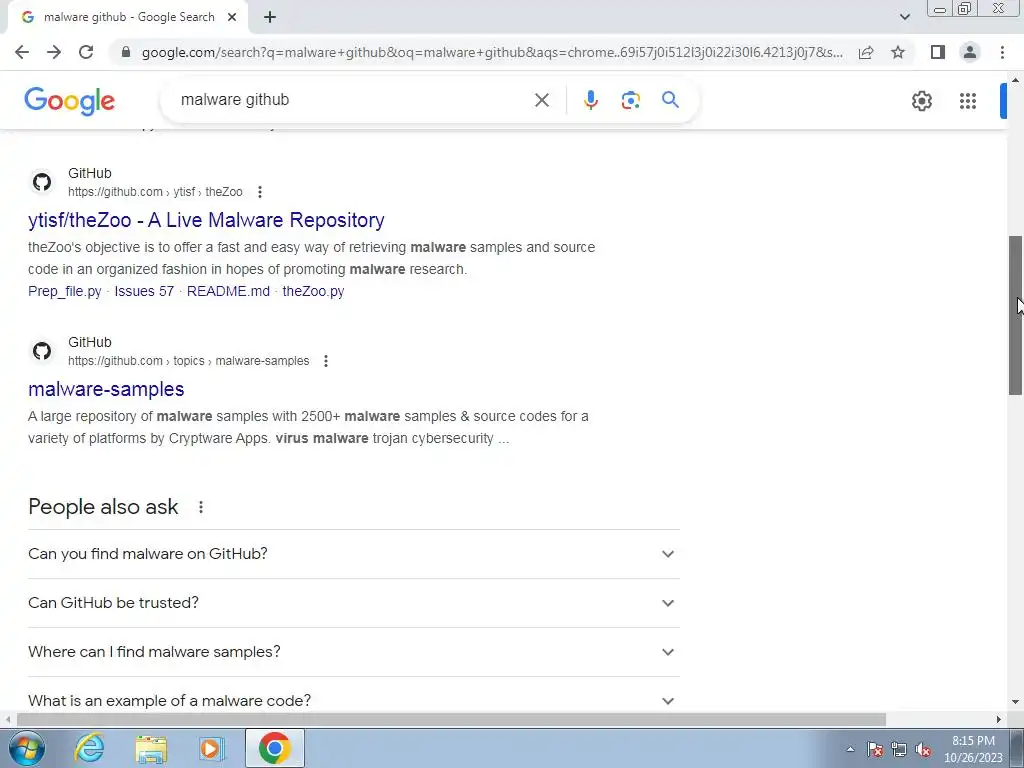1024x768 pixels.
Task: Open Windows Media Player from the taskbar
Action: pyautogui.click(x=211, y=748)
